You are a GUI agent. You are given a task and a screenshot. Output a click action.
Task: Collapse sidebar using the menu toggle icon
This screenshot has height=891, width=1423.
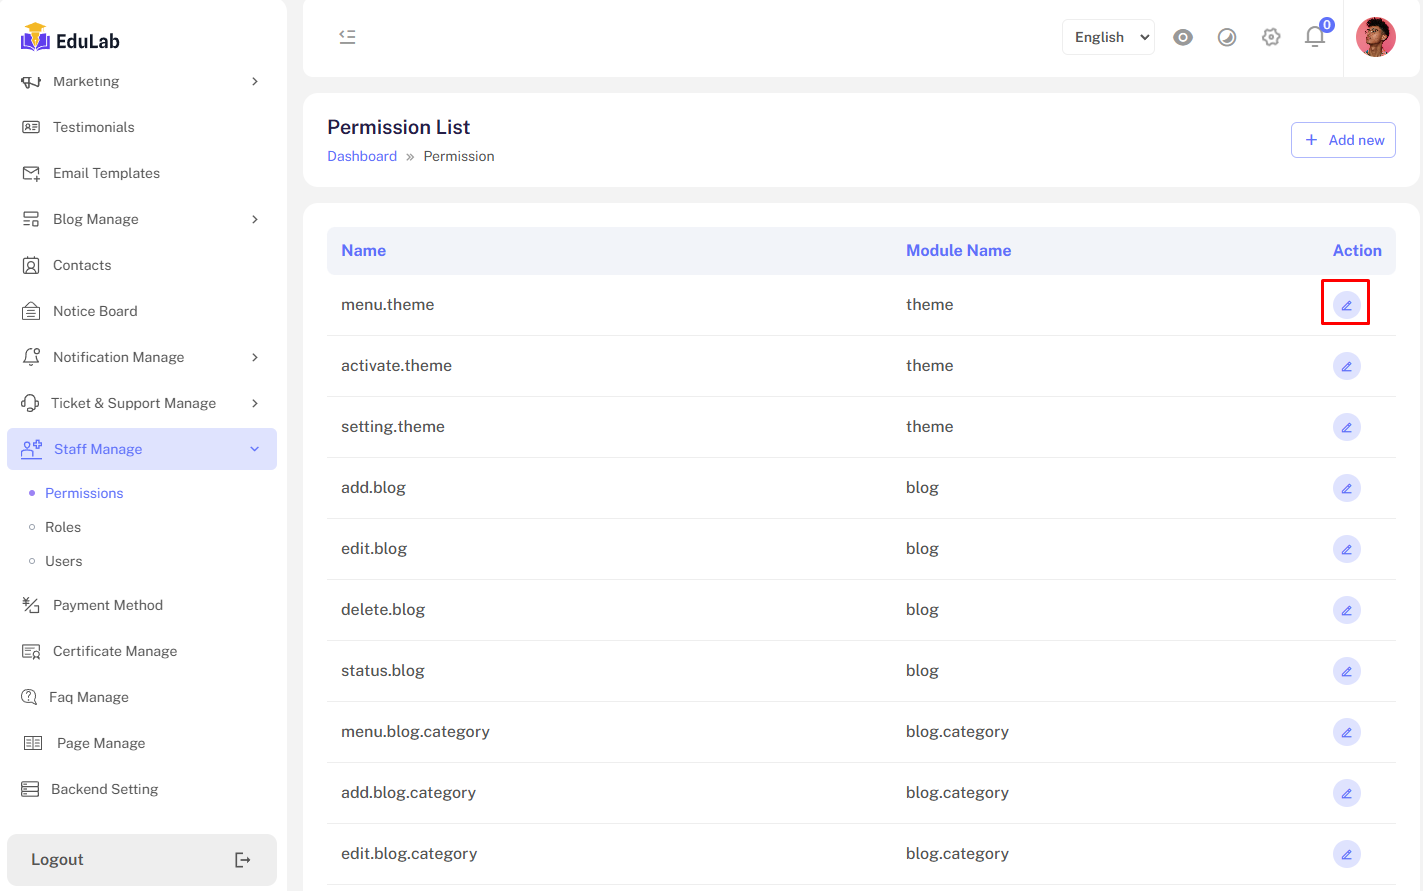coord(347,37)
